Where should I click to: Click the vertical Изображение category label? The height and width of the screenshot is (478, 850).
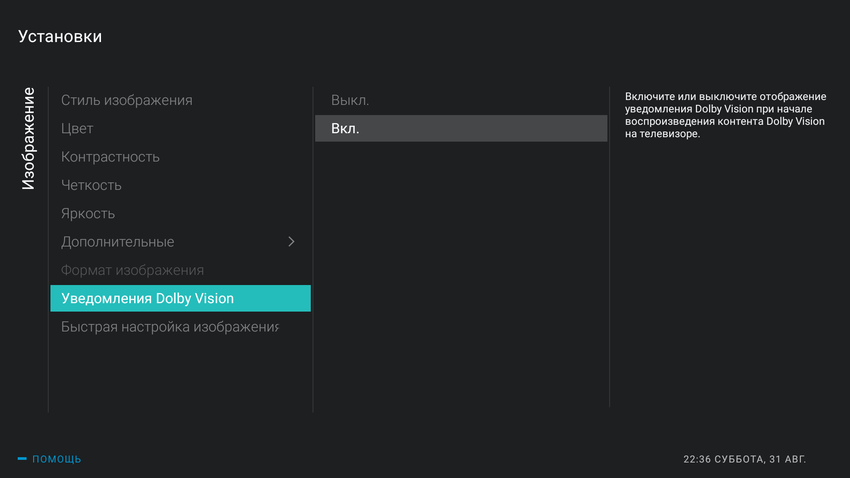(x=28, y=139)
